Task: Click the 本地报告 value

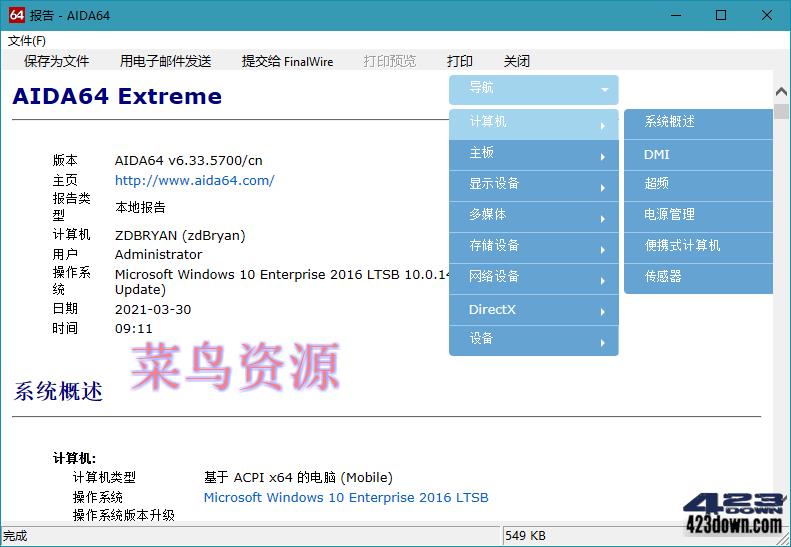Action: tap(140, 207)
